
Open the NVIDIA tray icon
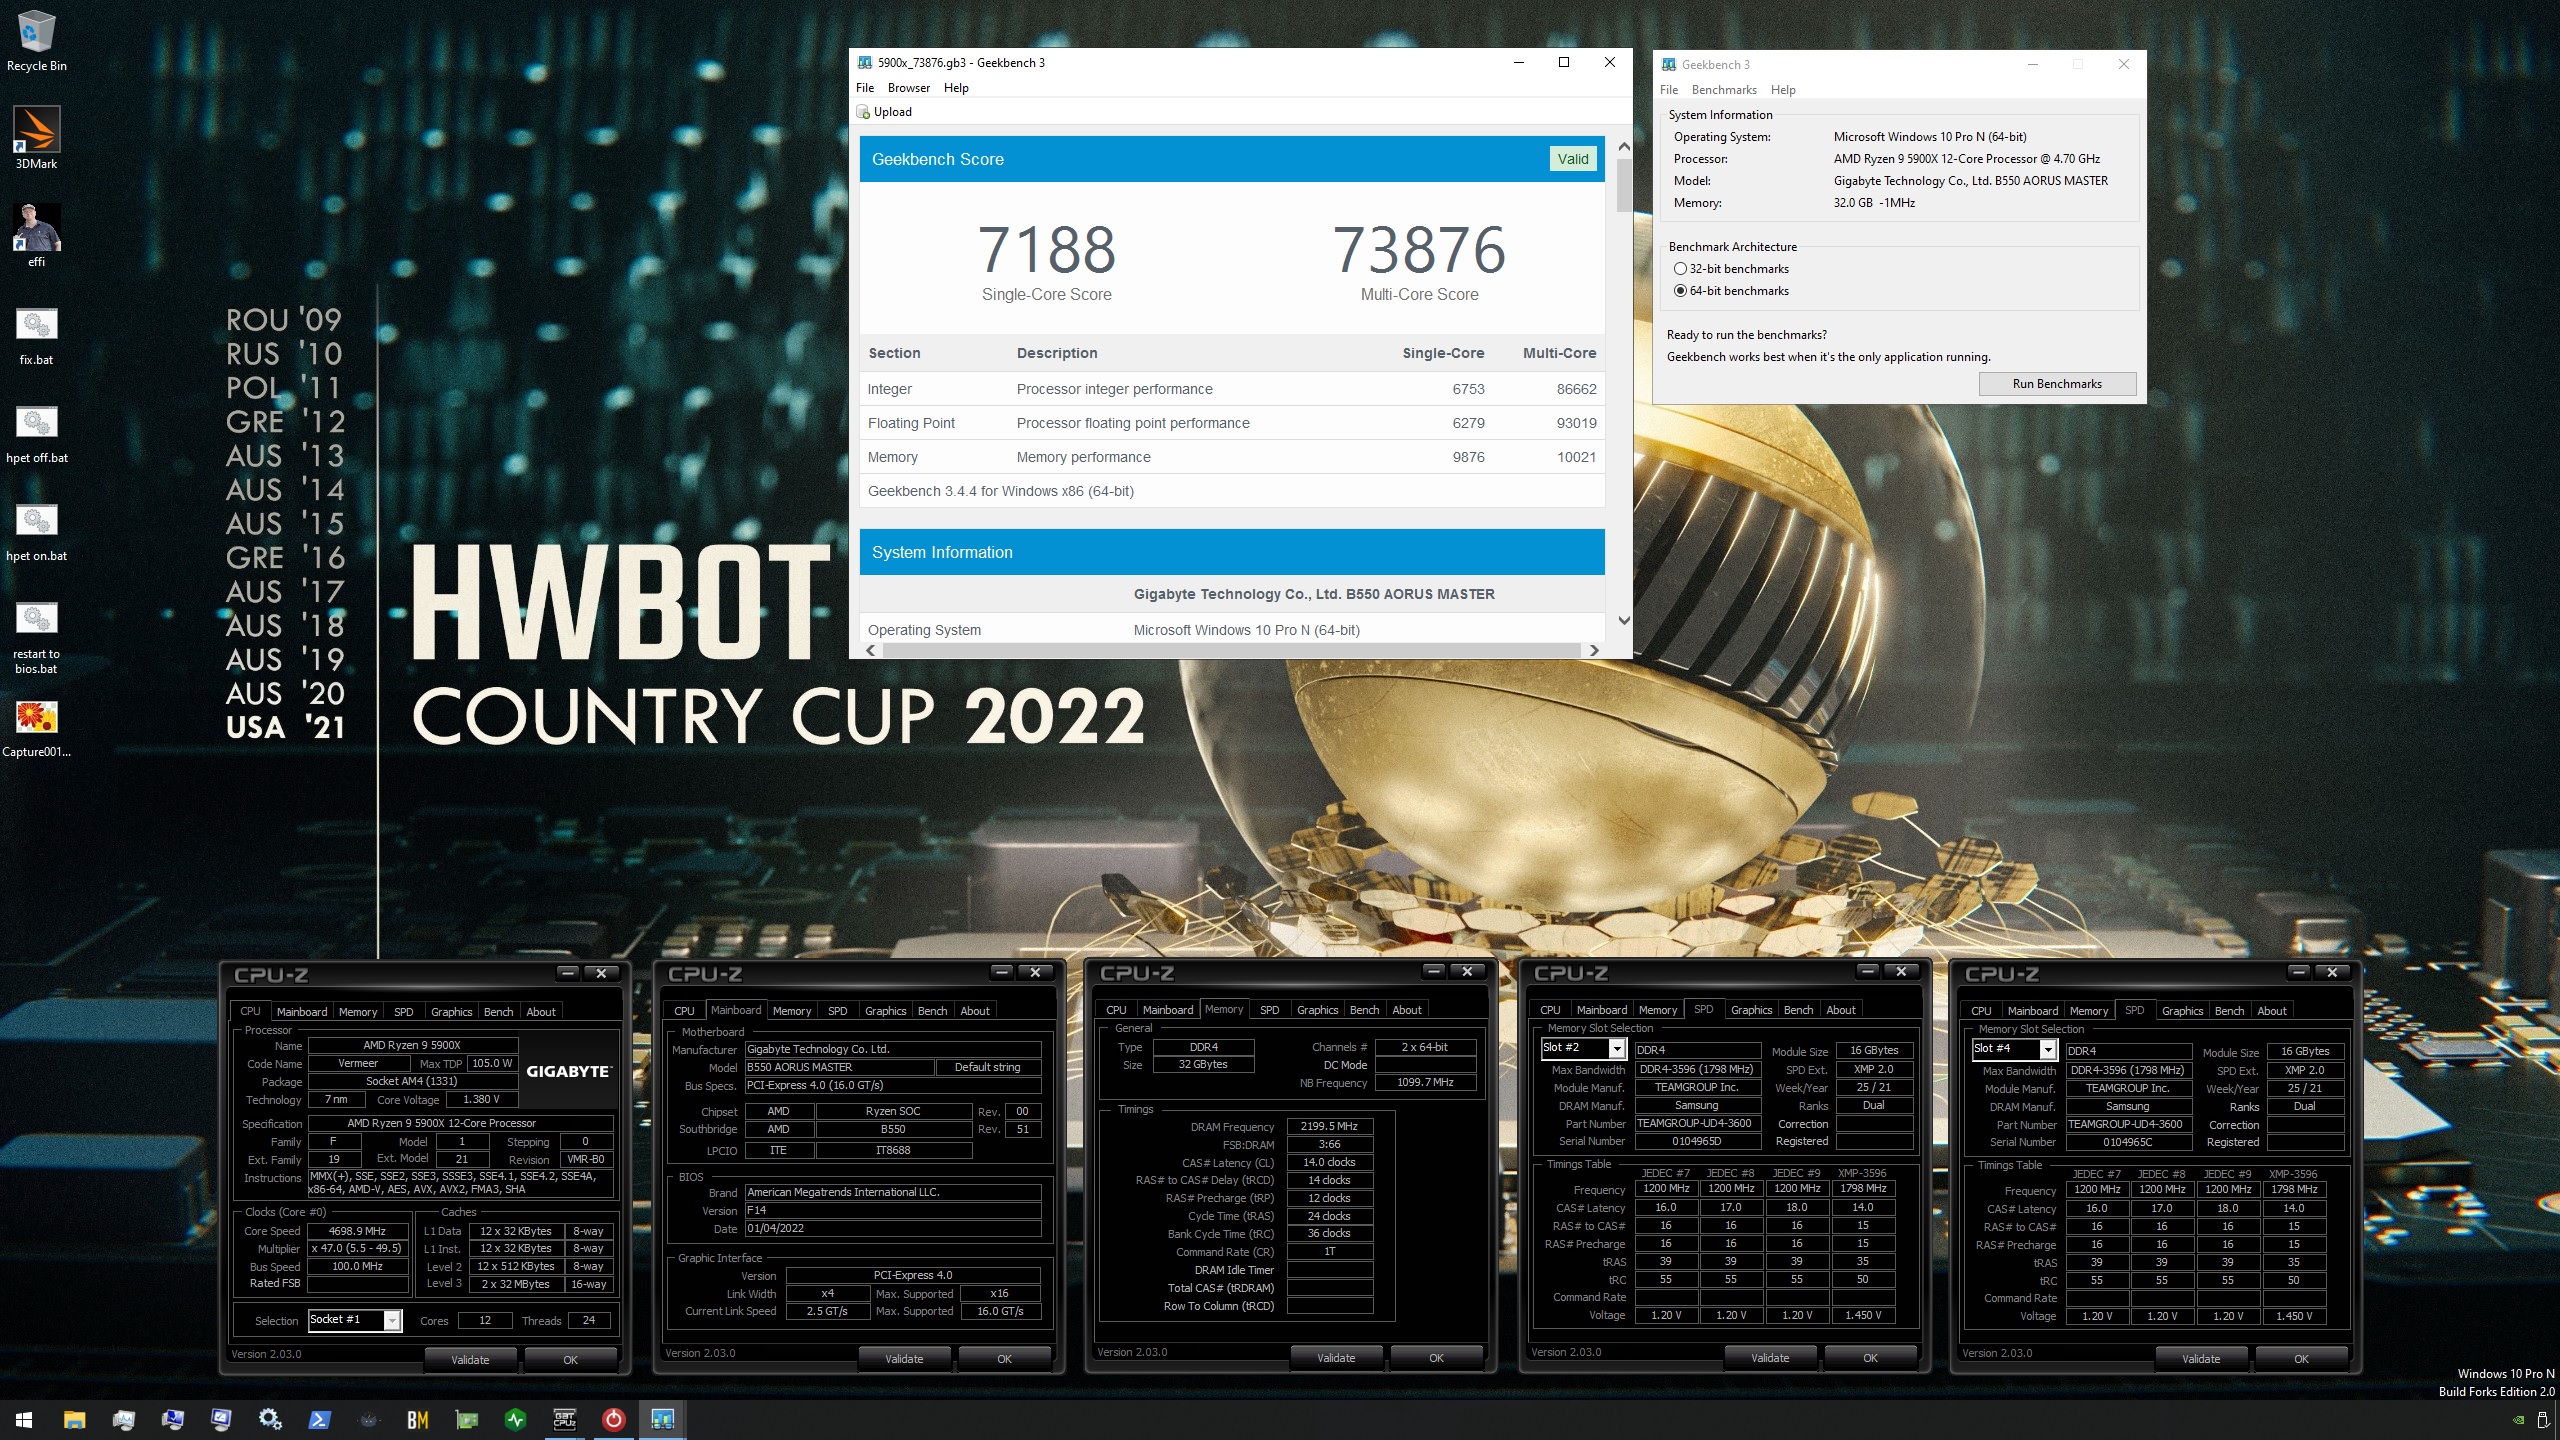coord(2518,1420)
